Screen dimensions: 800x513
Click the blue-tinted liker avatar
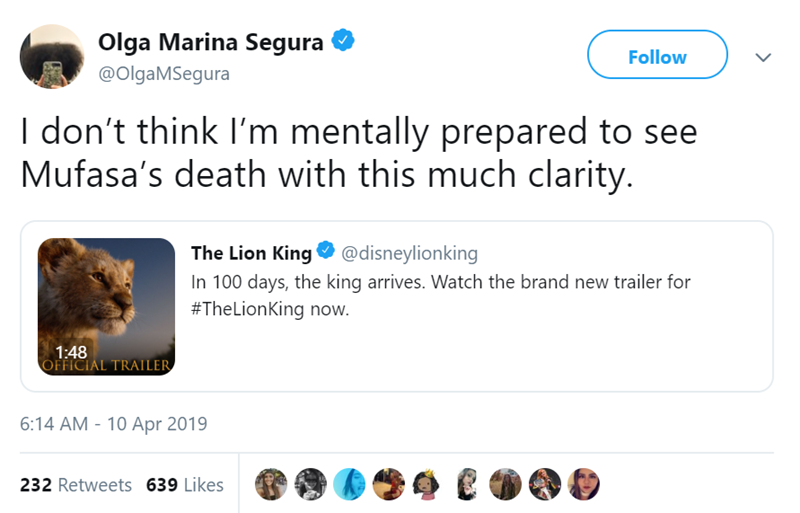(350, 484)
